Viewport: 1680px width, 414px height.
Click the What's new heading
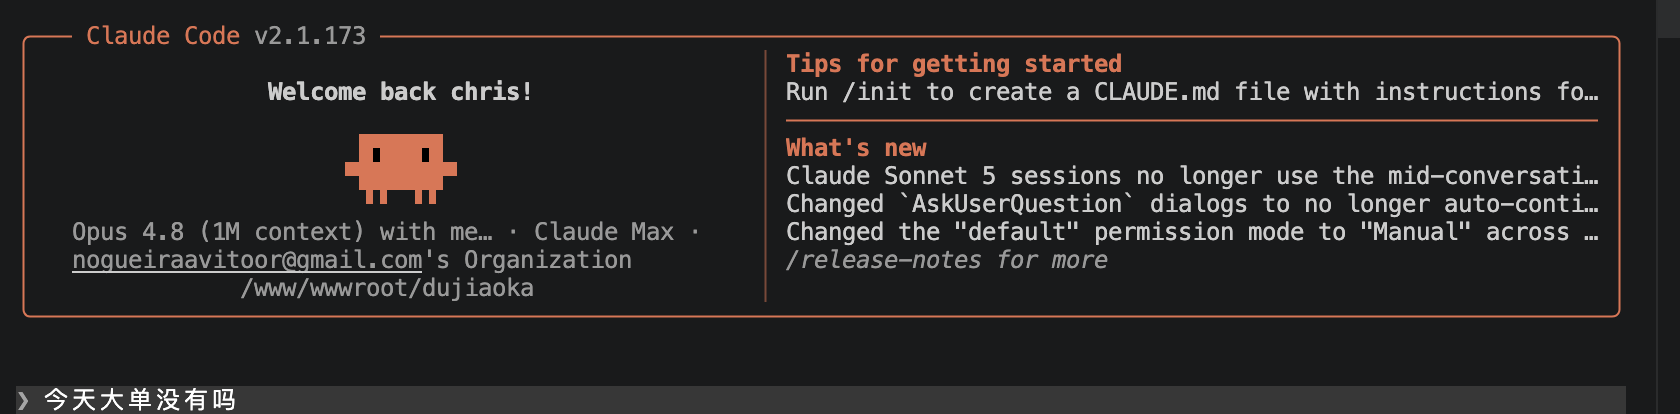point(856,148)
